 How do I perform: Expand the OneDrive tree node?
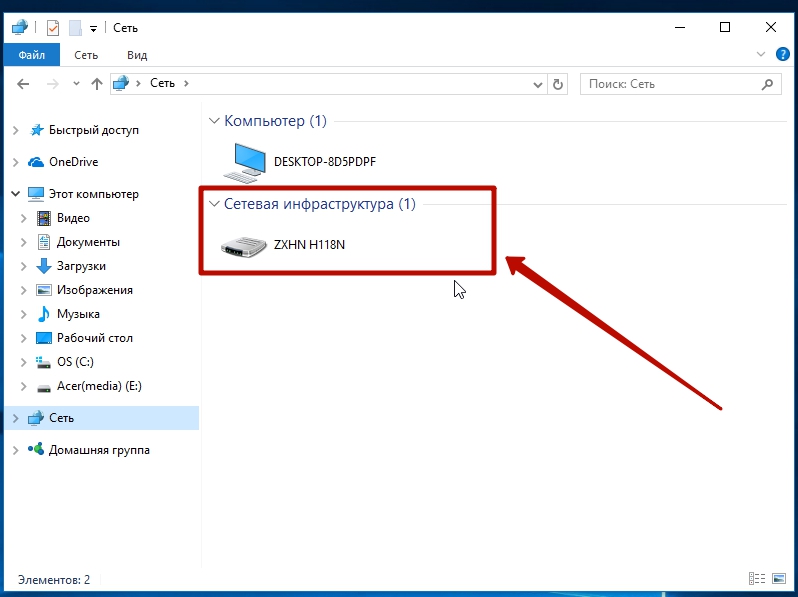pyautogui.click(x=16, y=162)
